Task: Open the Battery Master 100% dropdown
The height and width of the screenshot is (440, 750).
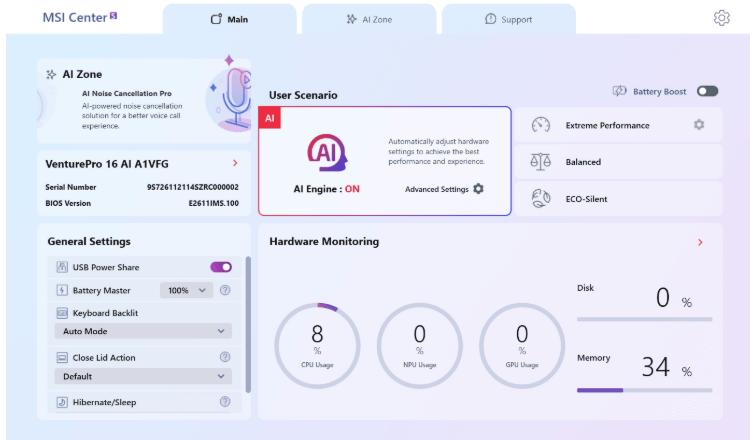Action: 187,290
